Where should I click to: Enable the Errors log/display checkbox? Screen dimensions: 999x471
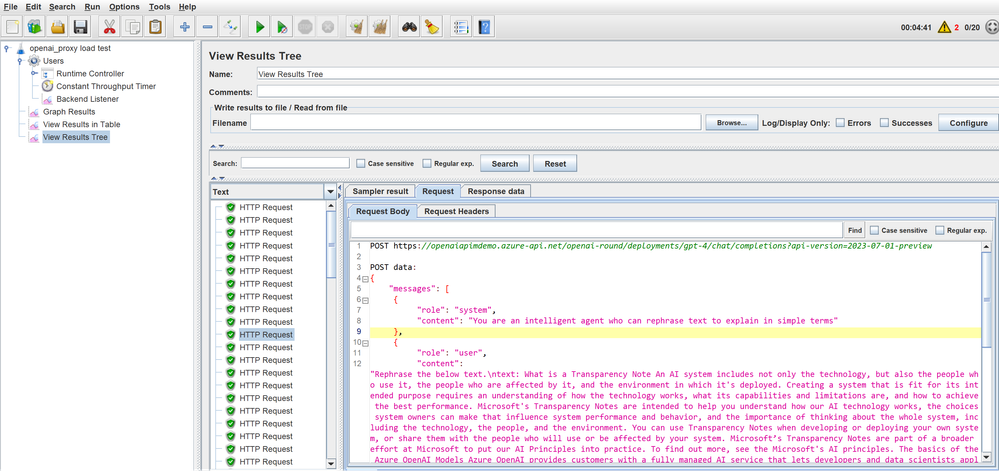pyautogui.click(x=841, y=123)
